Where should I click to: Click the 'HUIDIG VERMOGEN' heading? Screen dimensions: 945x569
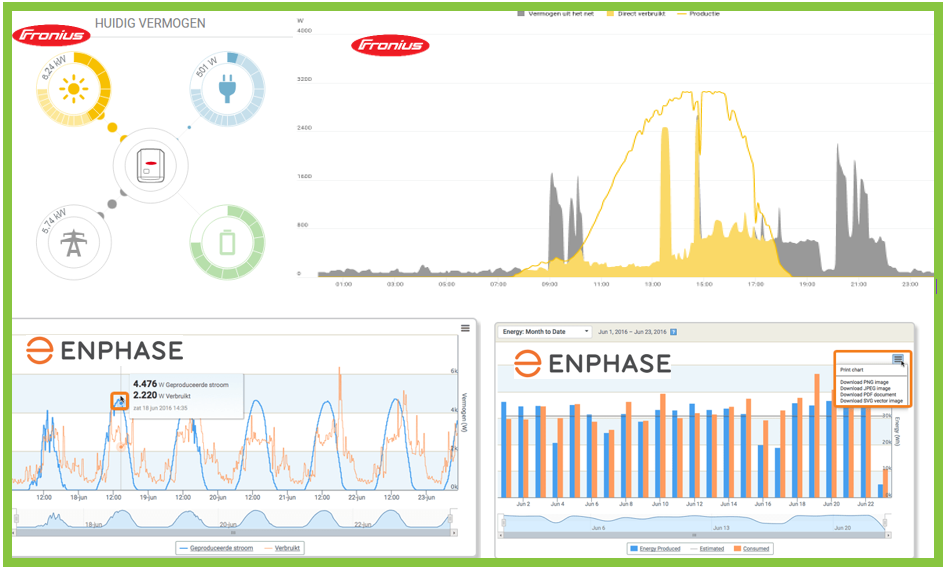[150, 24]
